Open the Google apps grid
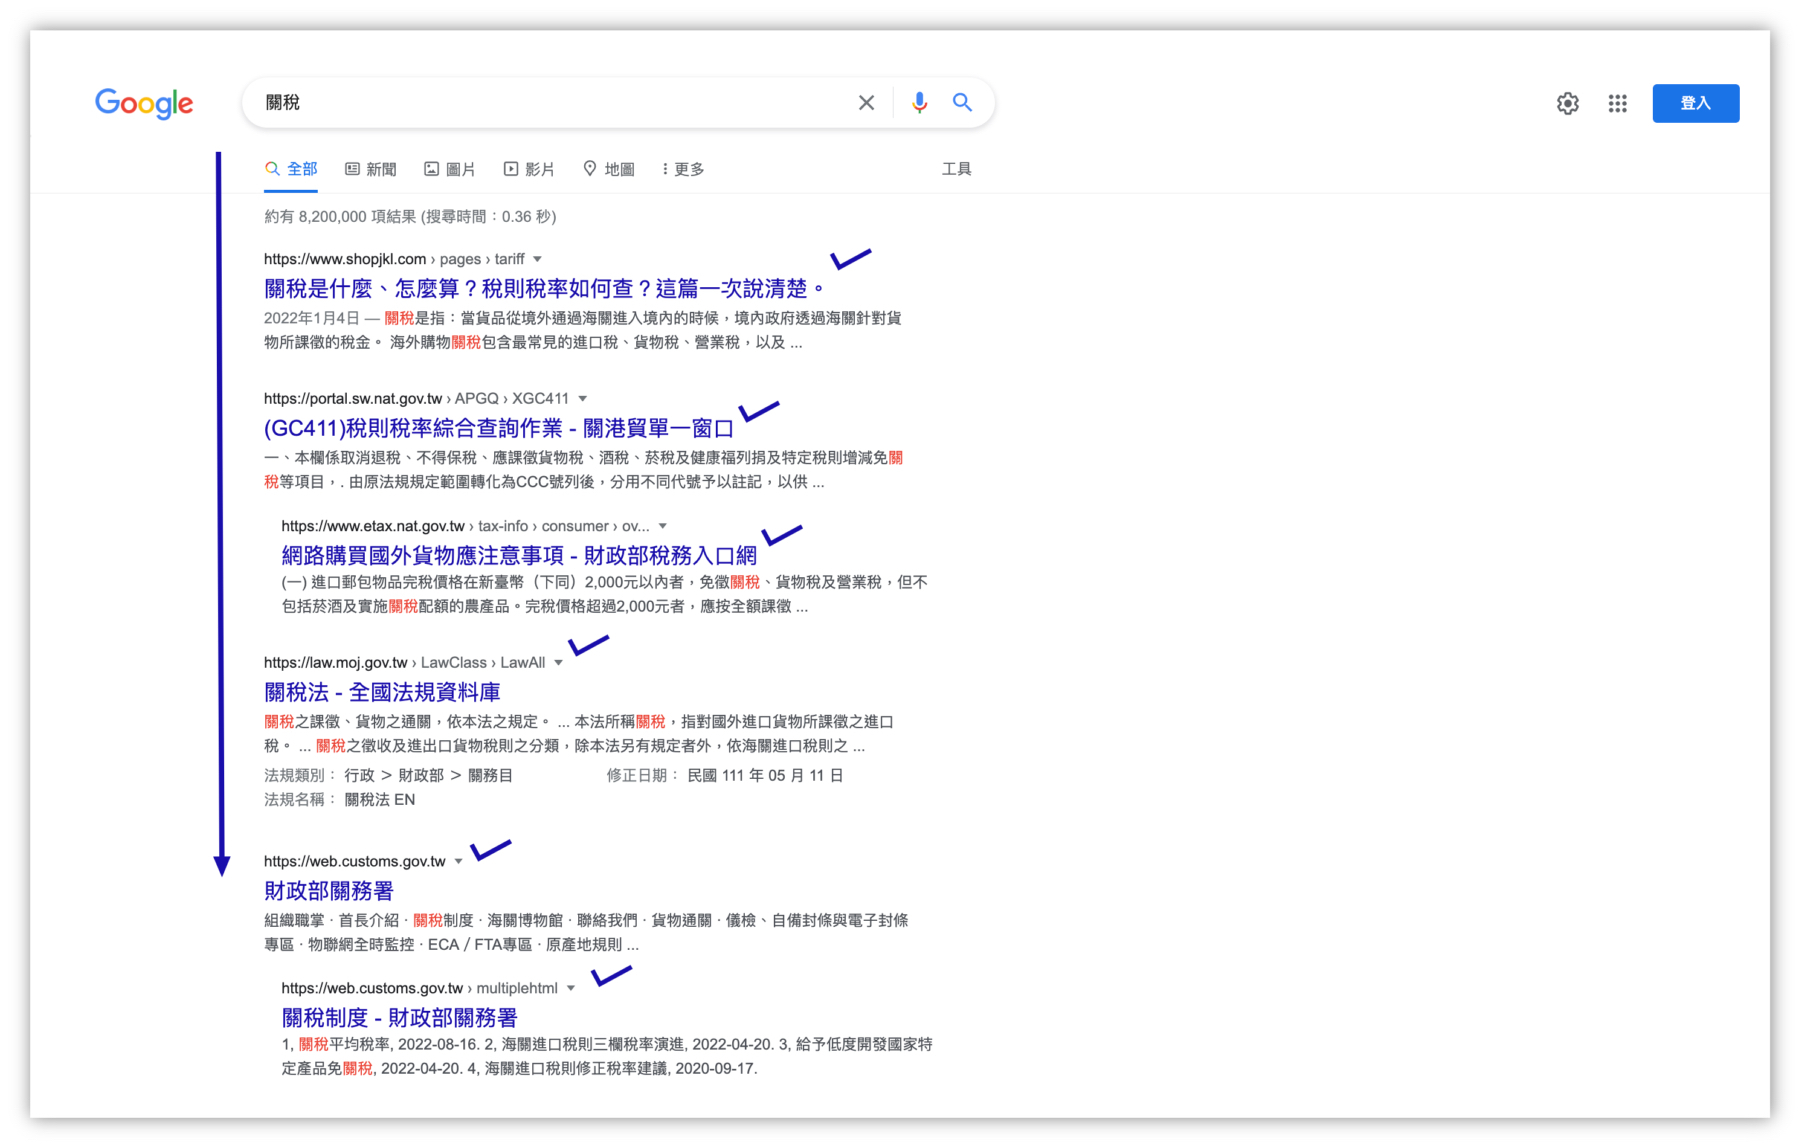Viewport: 1800px width, 1148px height. coord(1617,103)
